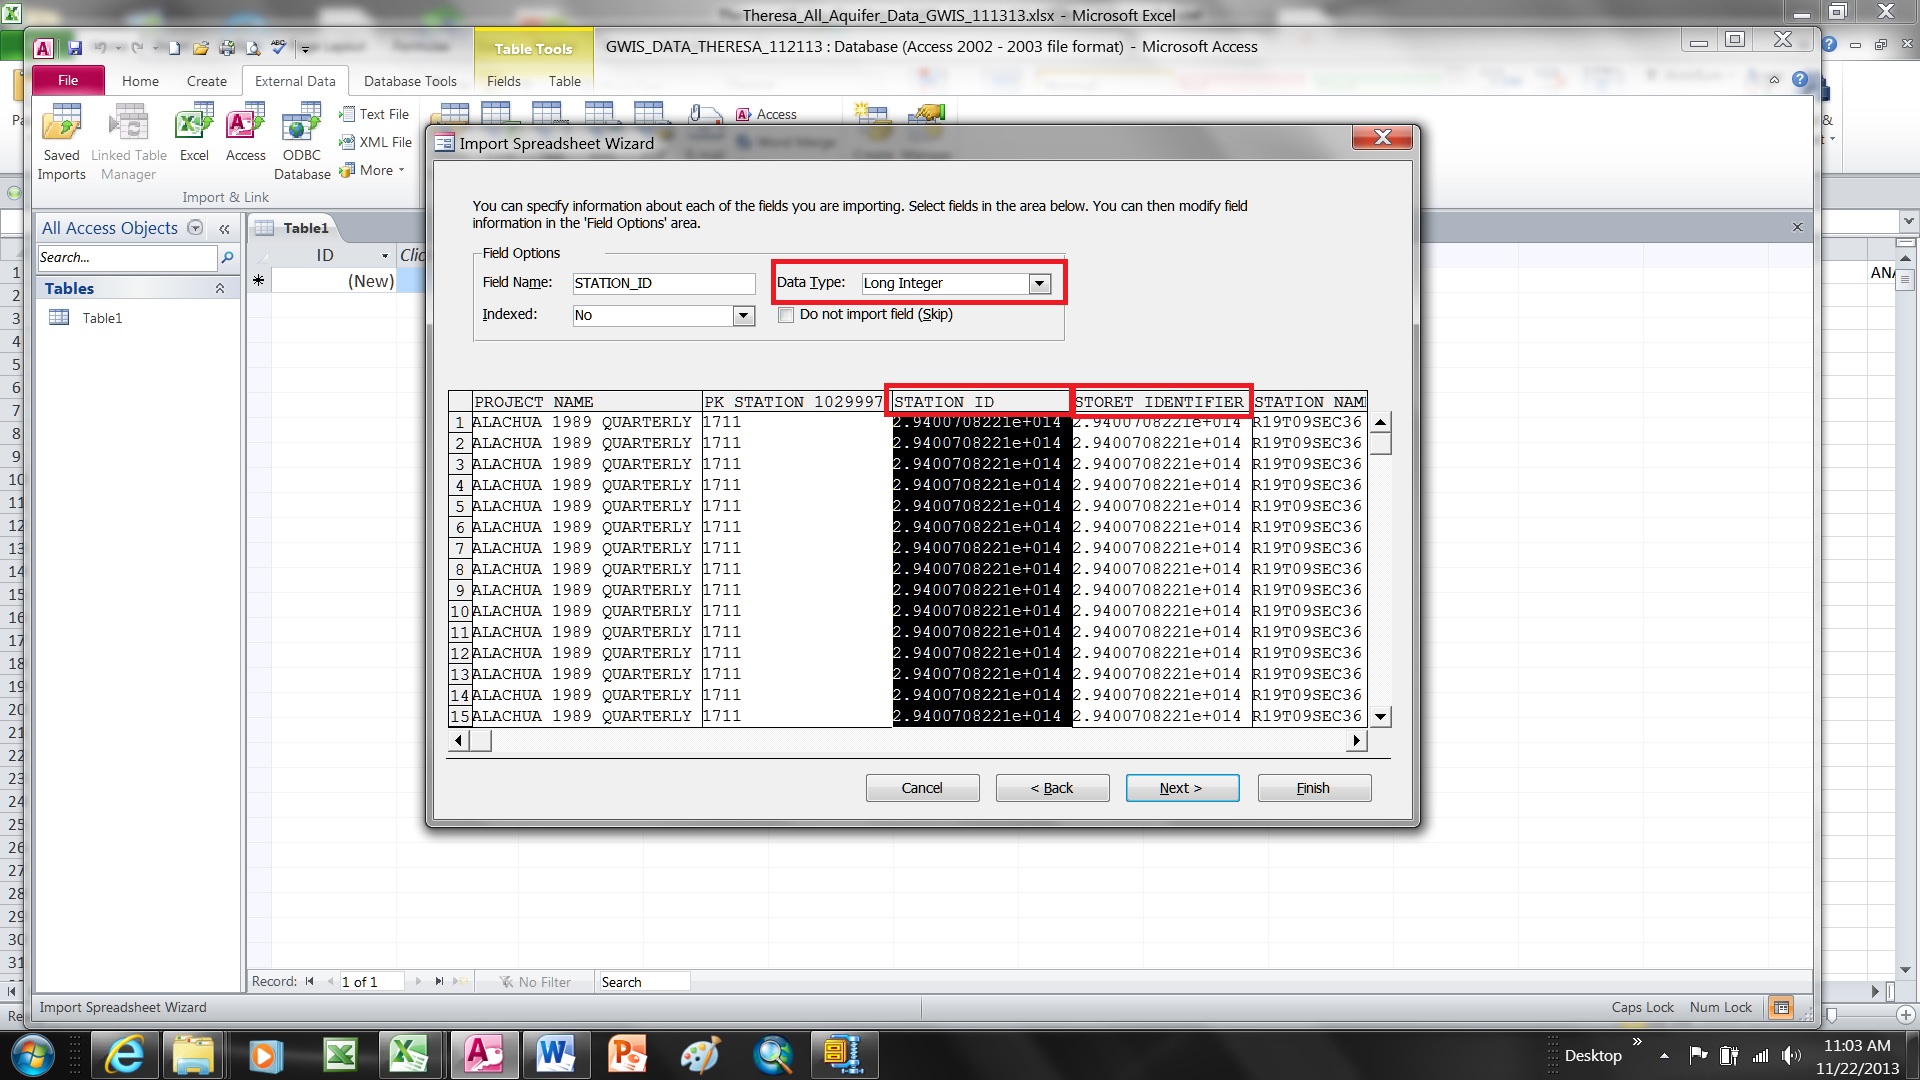
Task: Collapse the Tables group in navigation pane
Action: click(x=220, y=289)
